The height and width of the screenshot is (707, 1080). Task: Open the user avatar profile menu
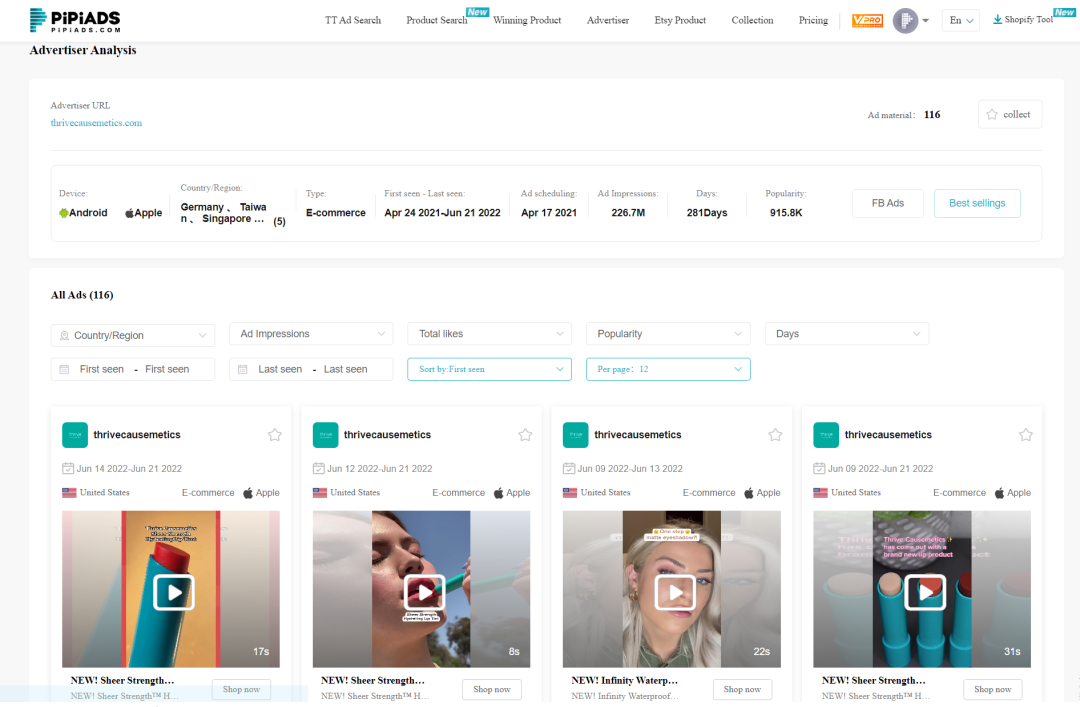[x=905, y=21]
